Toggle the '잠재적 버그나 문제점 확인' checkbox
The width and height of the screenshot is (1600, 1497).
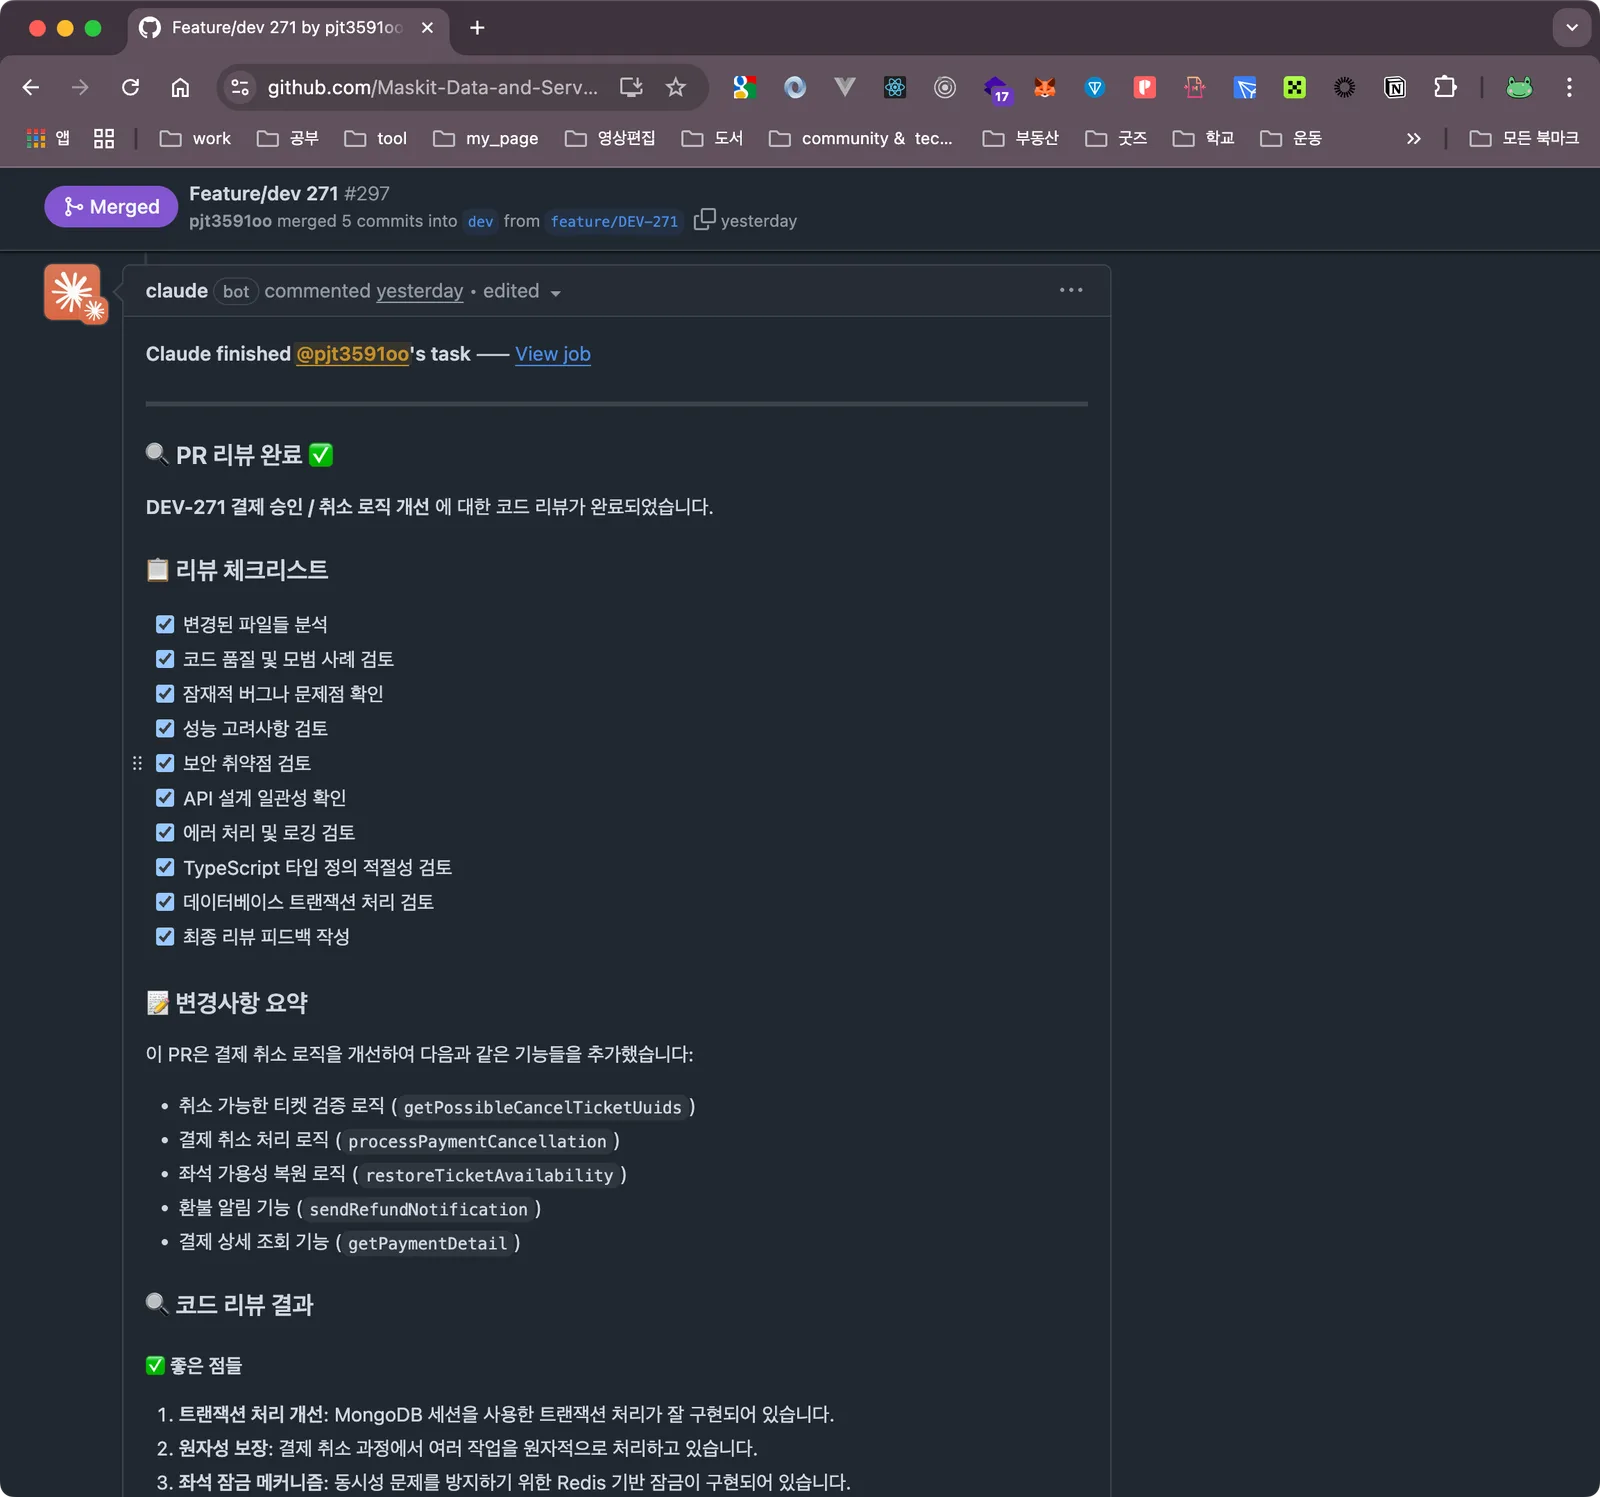(165, 694)
